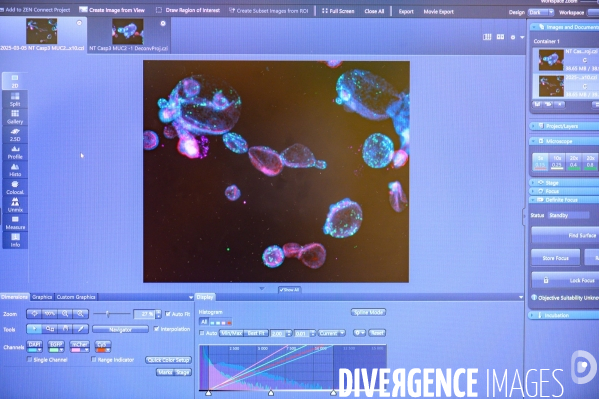Open the Unmix view icon

15,205
